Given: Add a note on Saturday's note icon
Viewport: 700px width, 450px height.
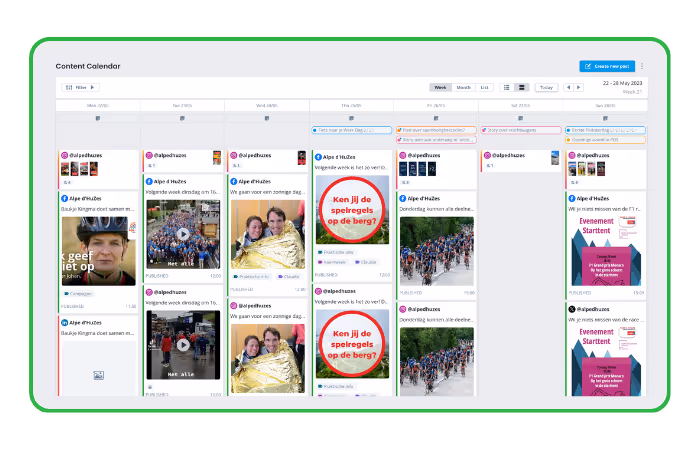Looking at the screenshot, I should 521,118.
